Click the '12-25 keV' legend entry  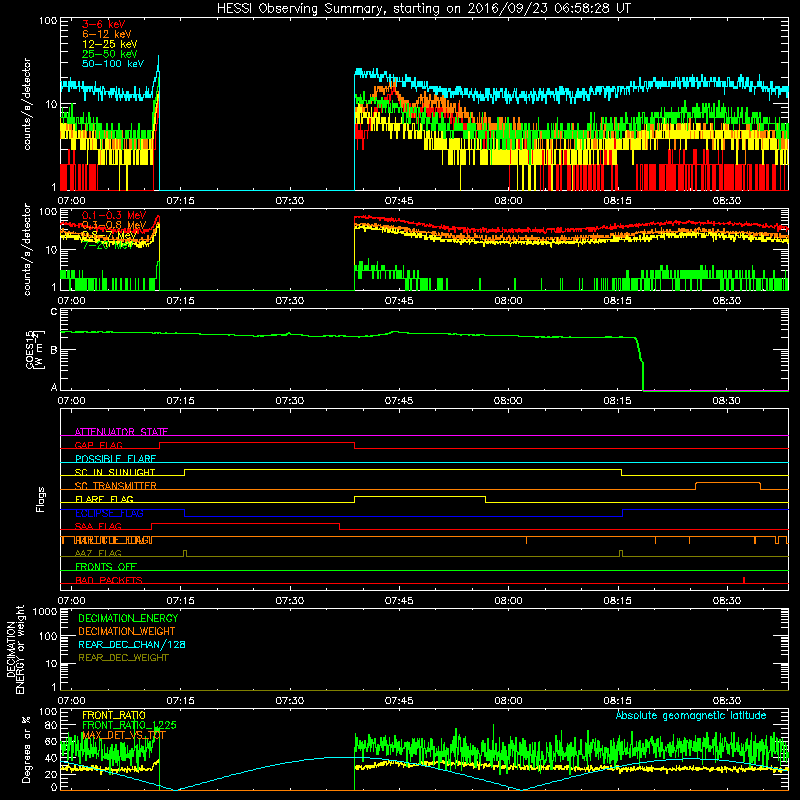[110, 44]
